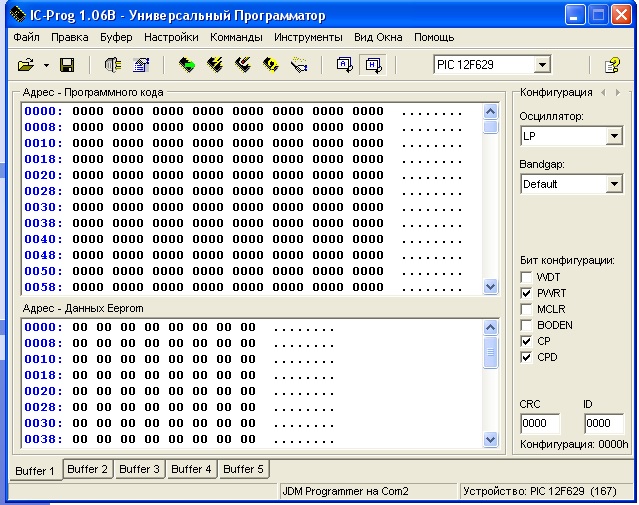The width and height of the screenshot is (639, 505).
Task: Open the Настройки menu
Action: point(171,37)
